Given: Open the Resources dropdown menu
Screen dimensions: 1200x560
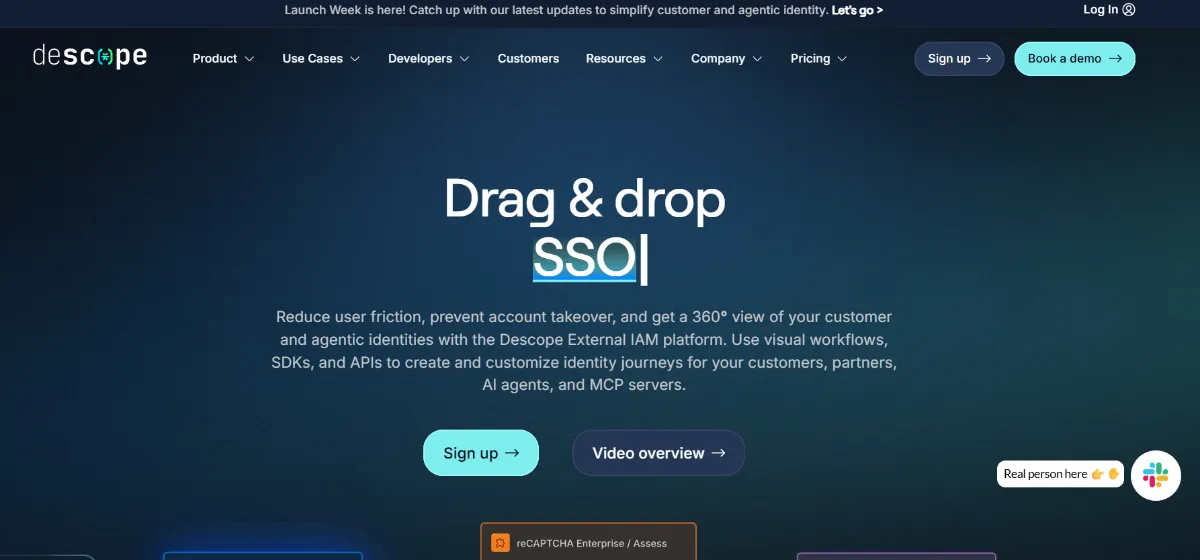Looking at the screenshot, I should [624, 59].
